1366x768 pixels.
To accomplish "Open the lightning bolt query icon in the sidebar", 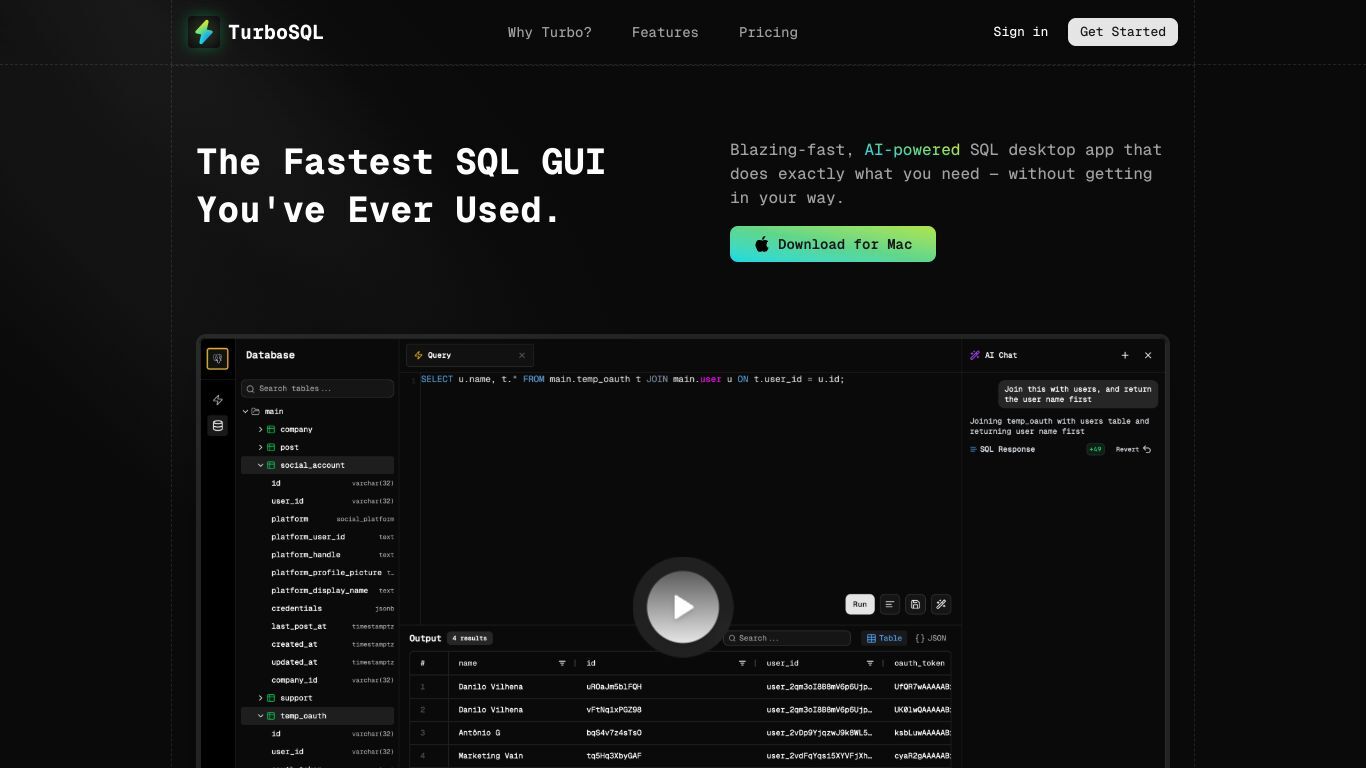I will click(217, 400).
